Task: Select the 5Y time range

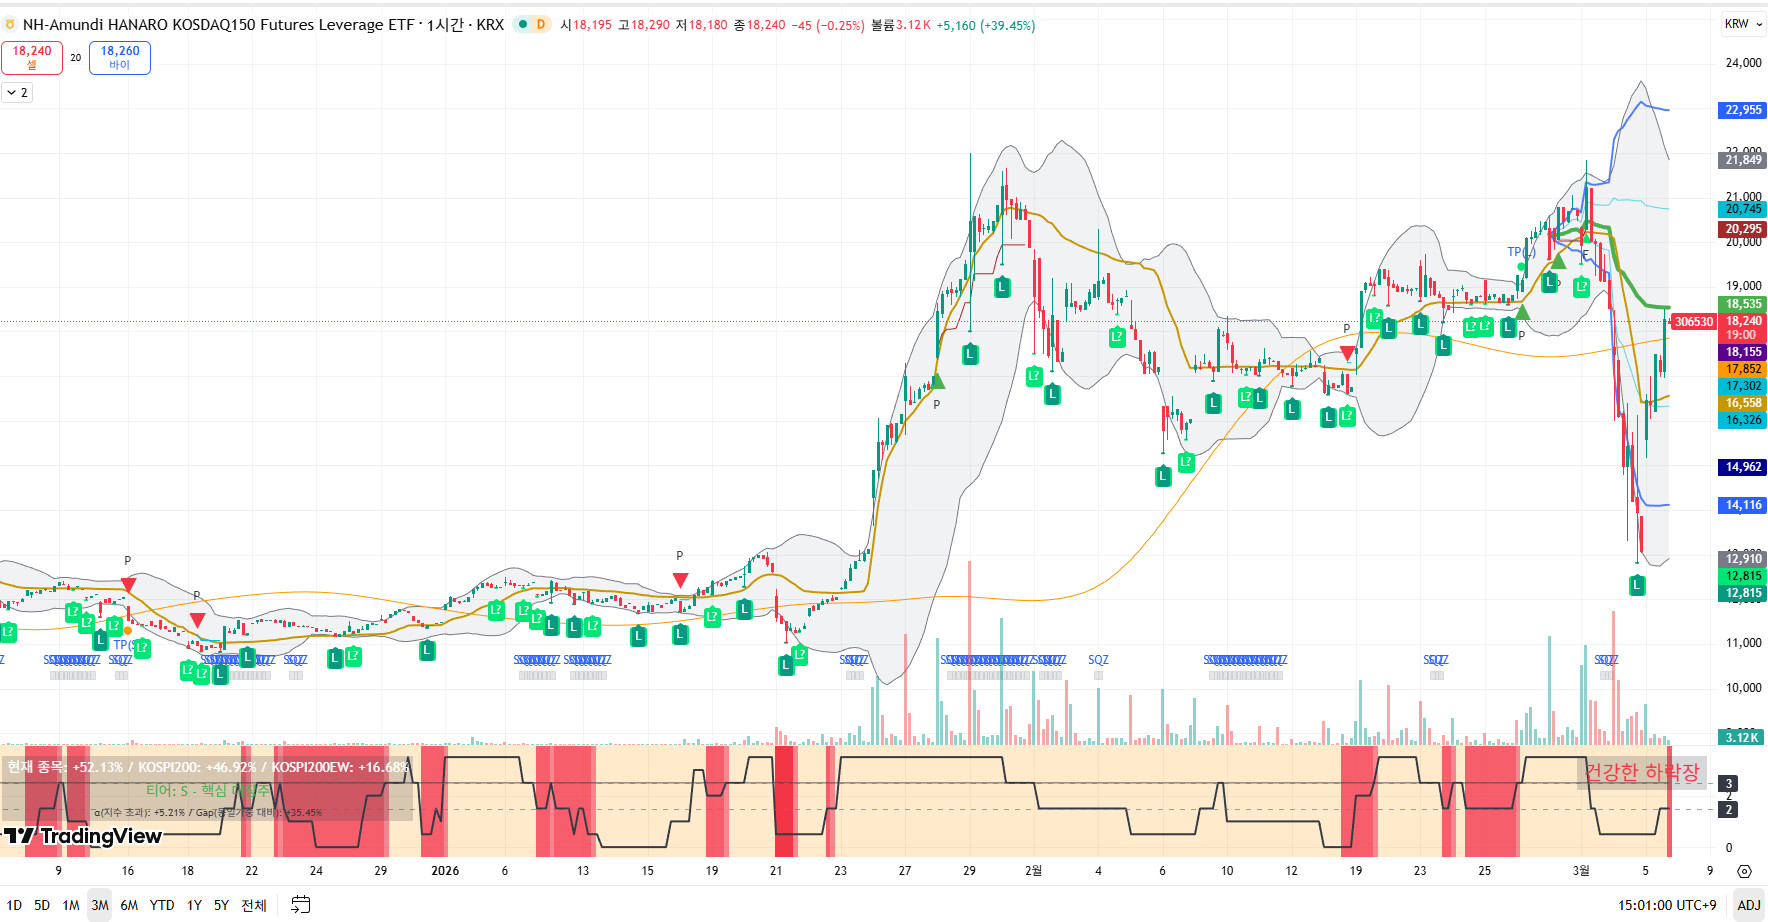Action: tap(221, 905)
